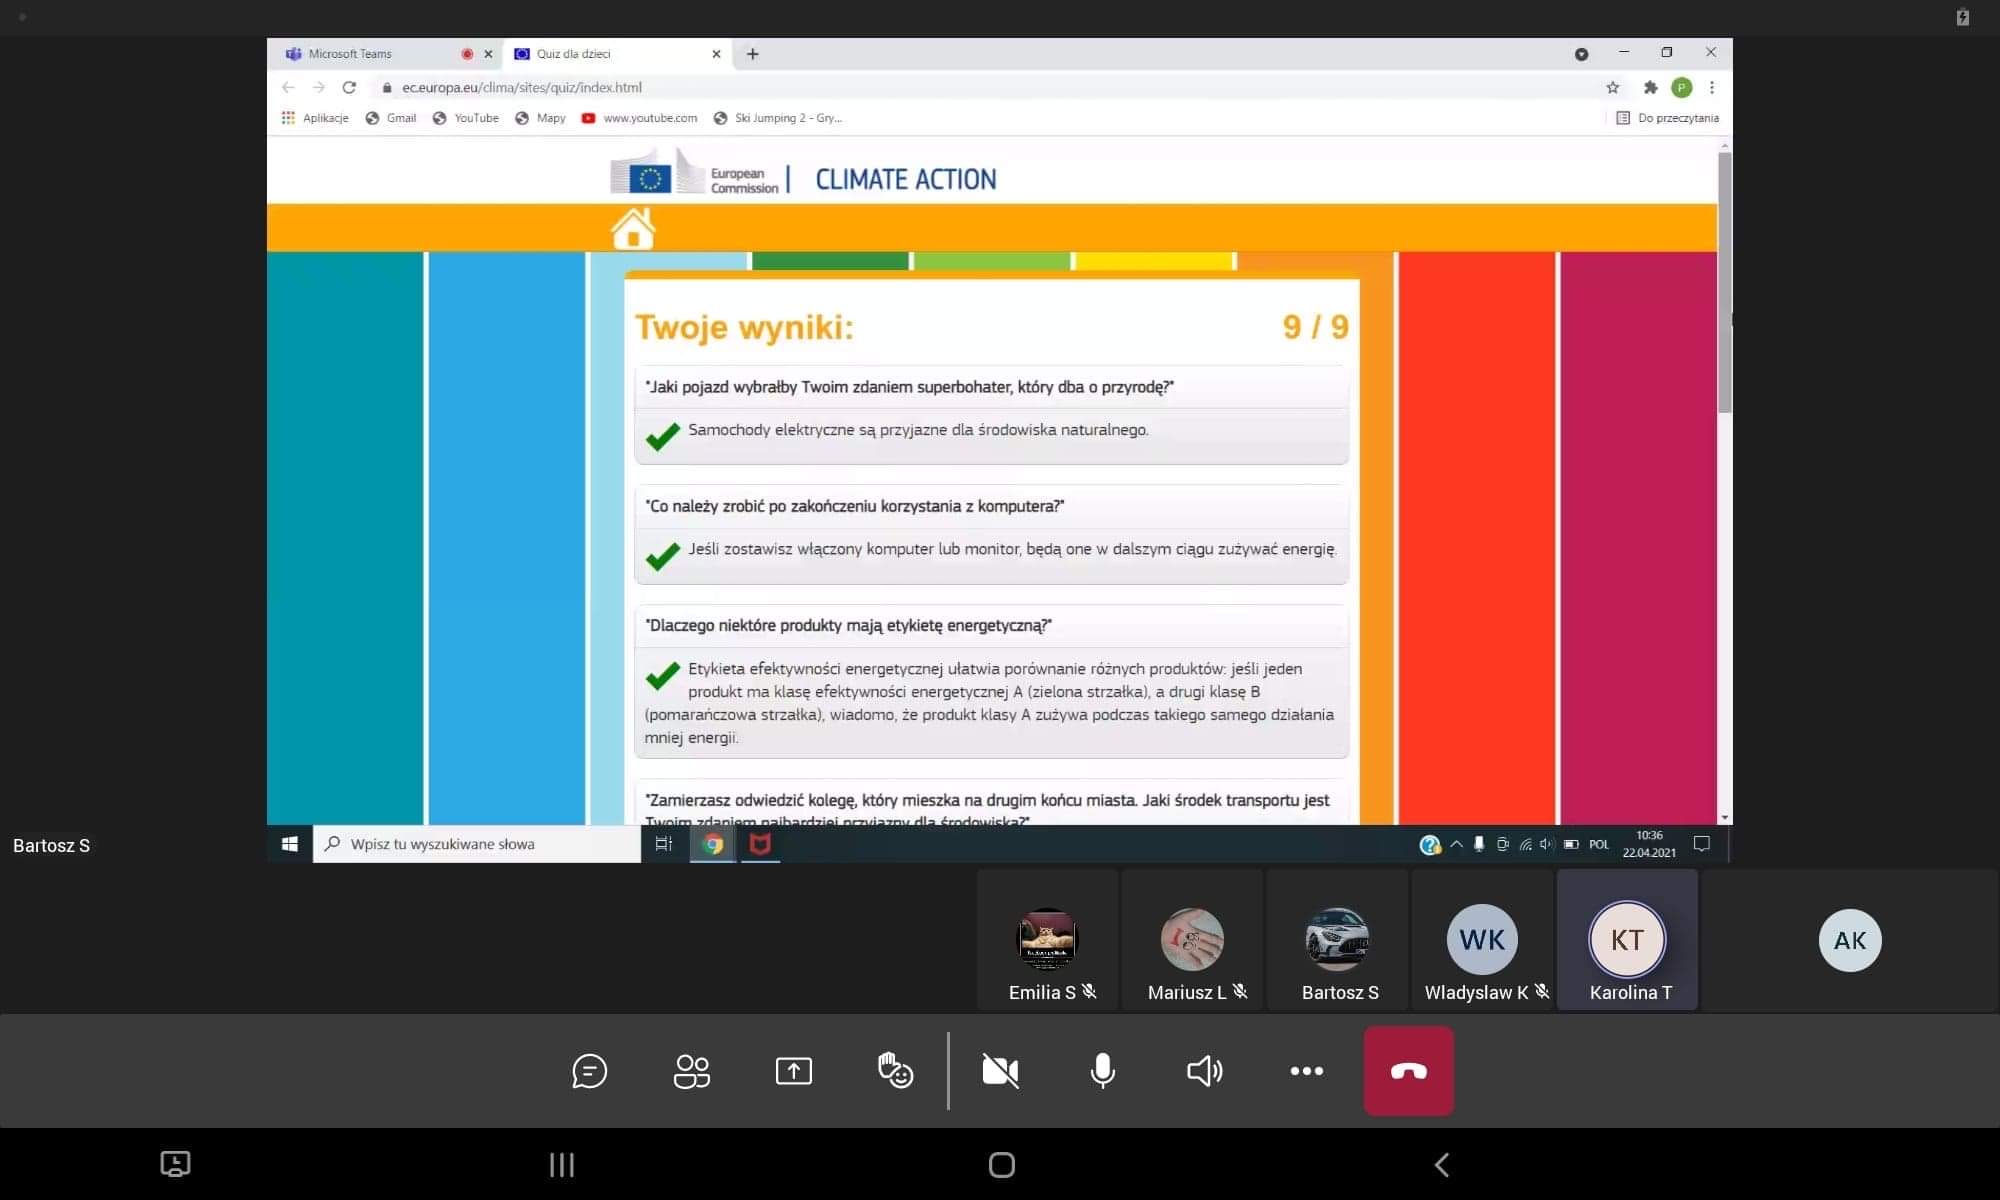
Task: Open raise hand reactions icon
Action: coord(895,1071)
